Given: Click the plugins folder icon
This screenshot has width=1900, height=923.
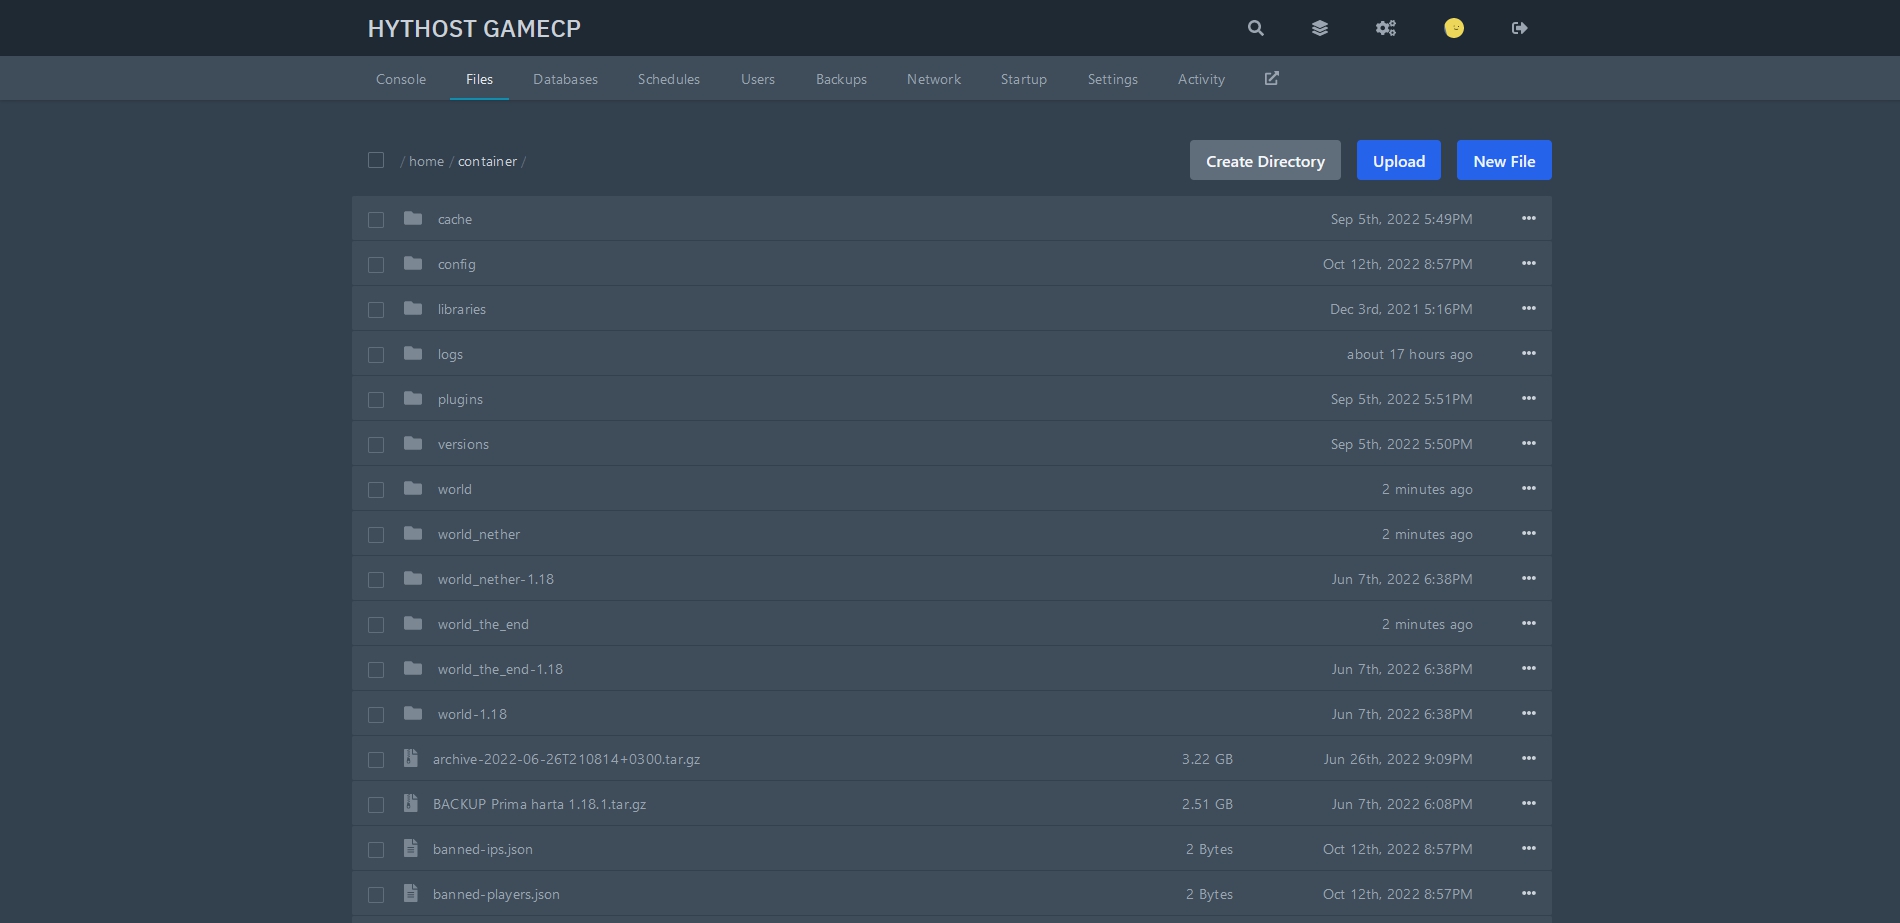Looking at the screenshot, I should (413, 399).
